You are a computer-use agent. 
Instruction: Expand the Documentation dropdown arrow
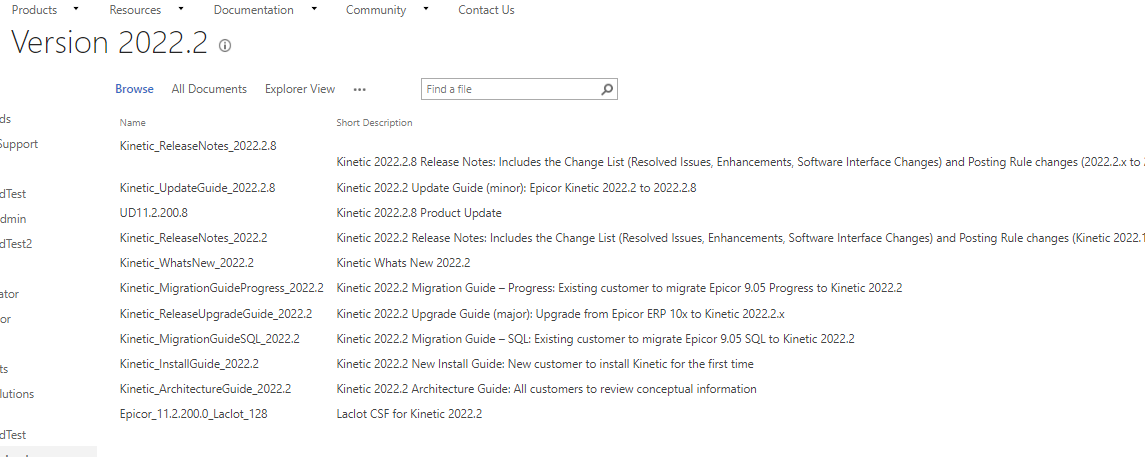[x=314, y=9]
